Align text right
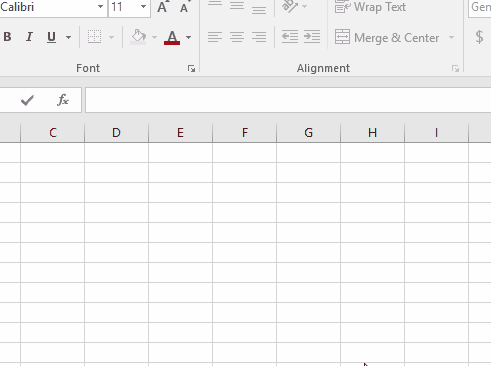 (x=259, y=37)
